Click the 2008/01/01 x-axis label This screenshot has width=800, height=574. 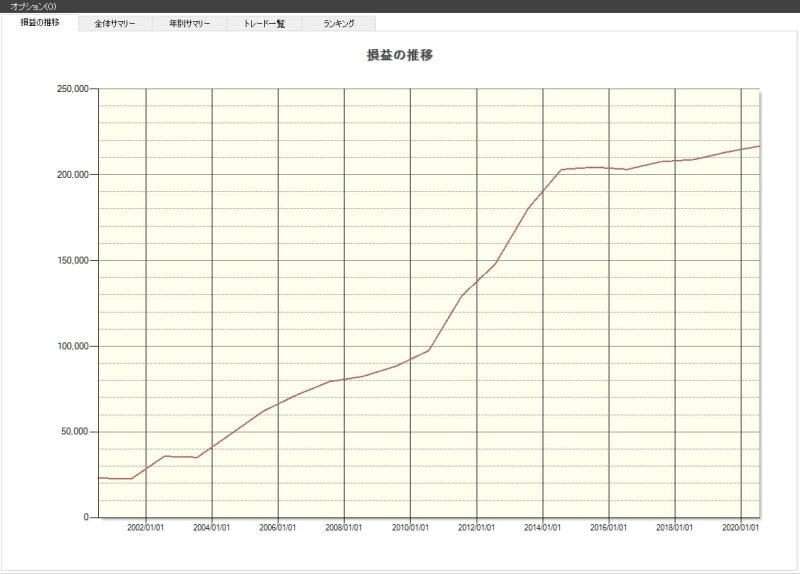(344, 528)
